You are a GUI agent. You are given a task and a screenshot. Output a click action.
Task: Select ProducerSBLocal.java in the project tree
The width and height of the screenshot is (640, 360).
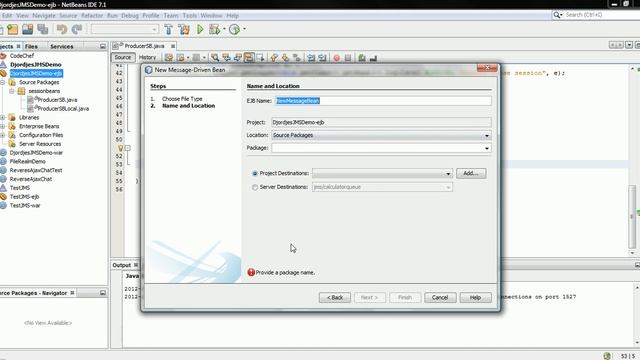[x=63, y=109]
